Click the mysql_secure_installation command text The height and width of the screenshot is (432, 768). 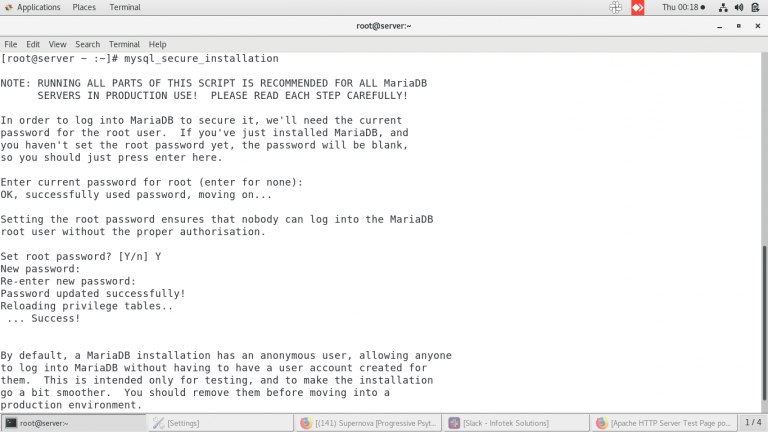tap(201, 59)
